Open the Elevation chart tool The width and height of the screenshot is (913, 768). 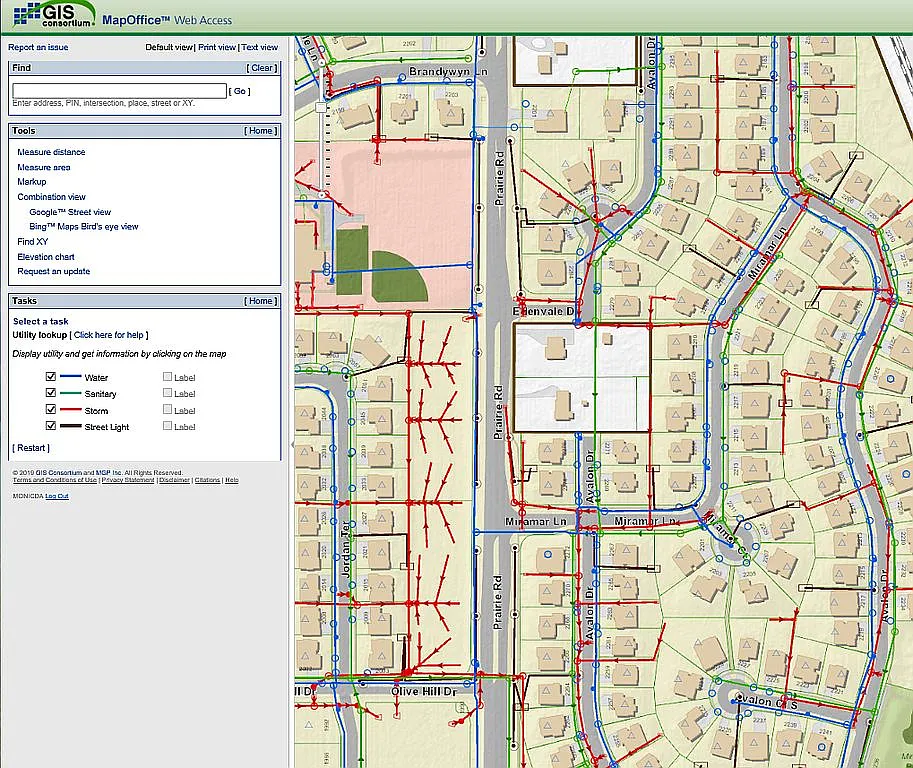tap(46, 257)
